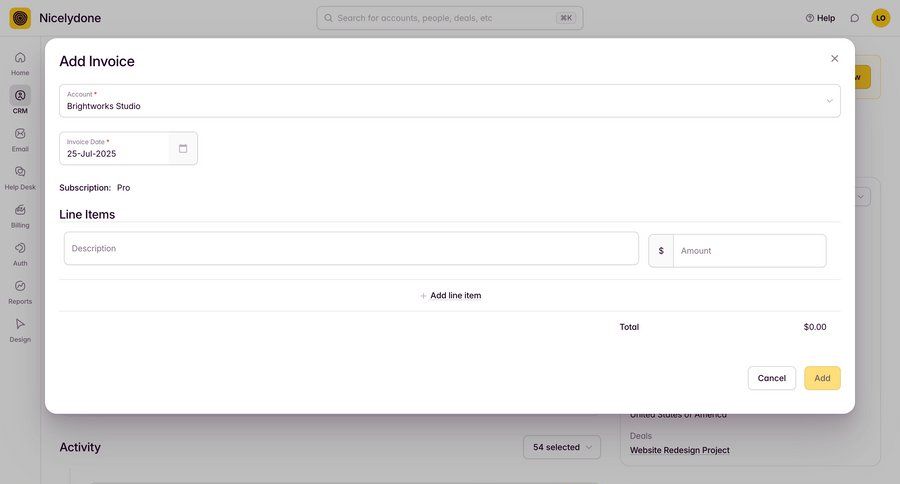Viewport: 900px width, 484px height.
Task: Select the CRM sidebar icon
Action: (x=20, y=96)
